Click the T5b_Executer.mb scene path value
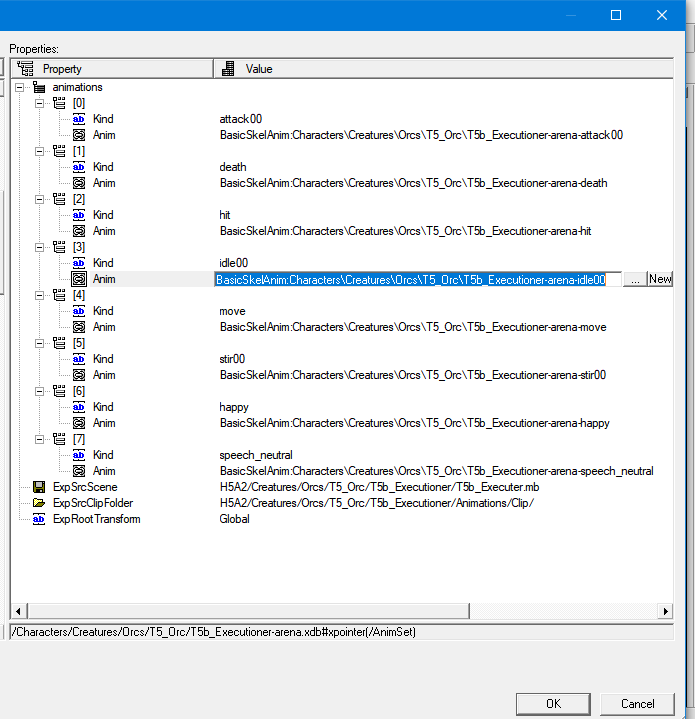This screenshot has width=695, height=719. (380, 487)
